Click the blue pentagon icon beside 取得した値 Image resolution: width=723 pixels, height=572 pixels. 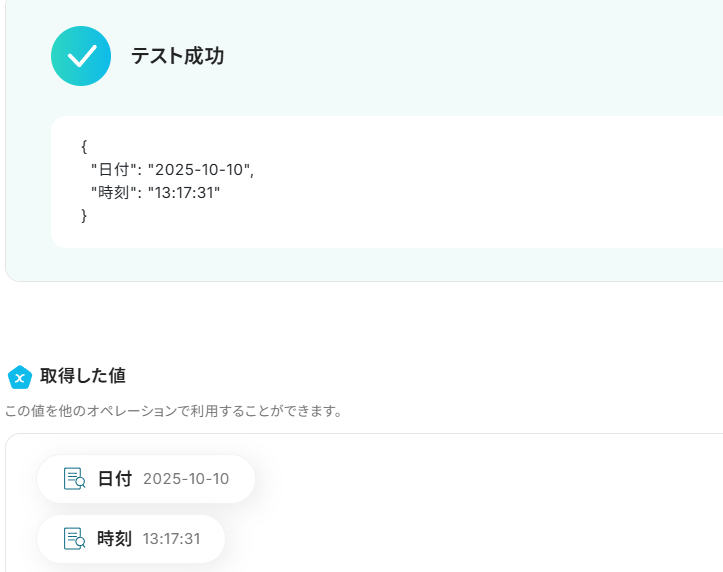(x=20, y=377)
